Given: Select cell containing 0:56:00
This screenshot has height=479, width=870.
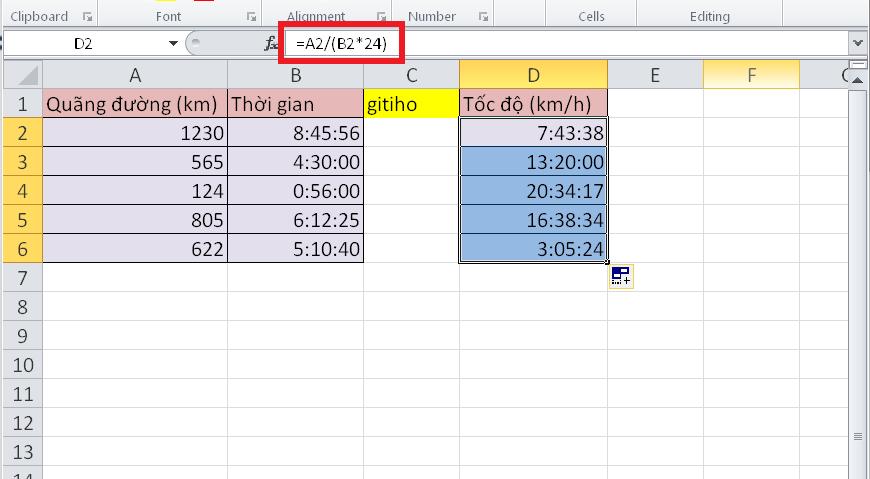Looking at the screenshot, I should [296, 190].
